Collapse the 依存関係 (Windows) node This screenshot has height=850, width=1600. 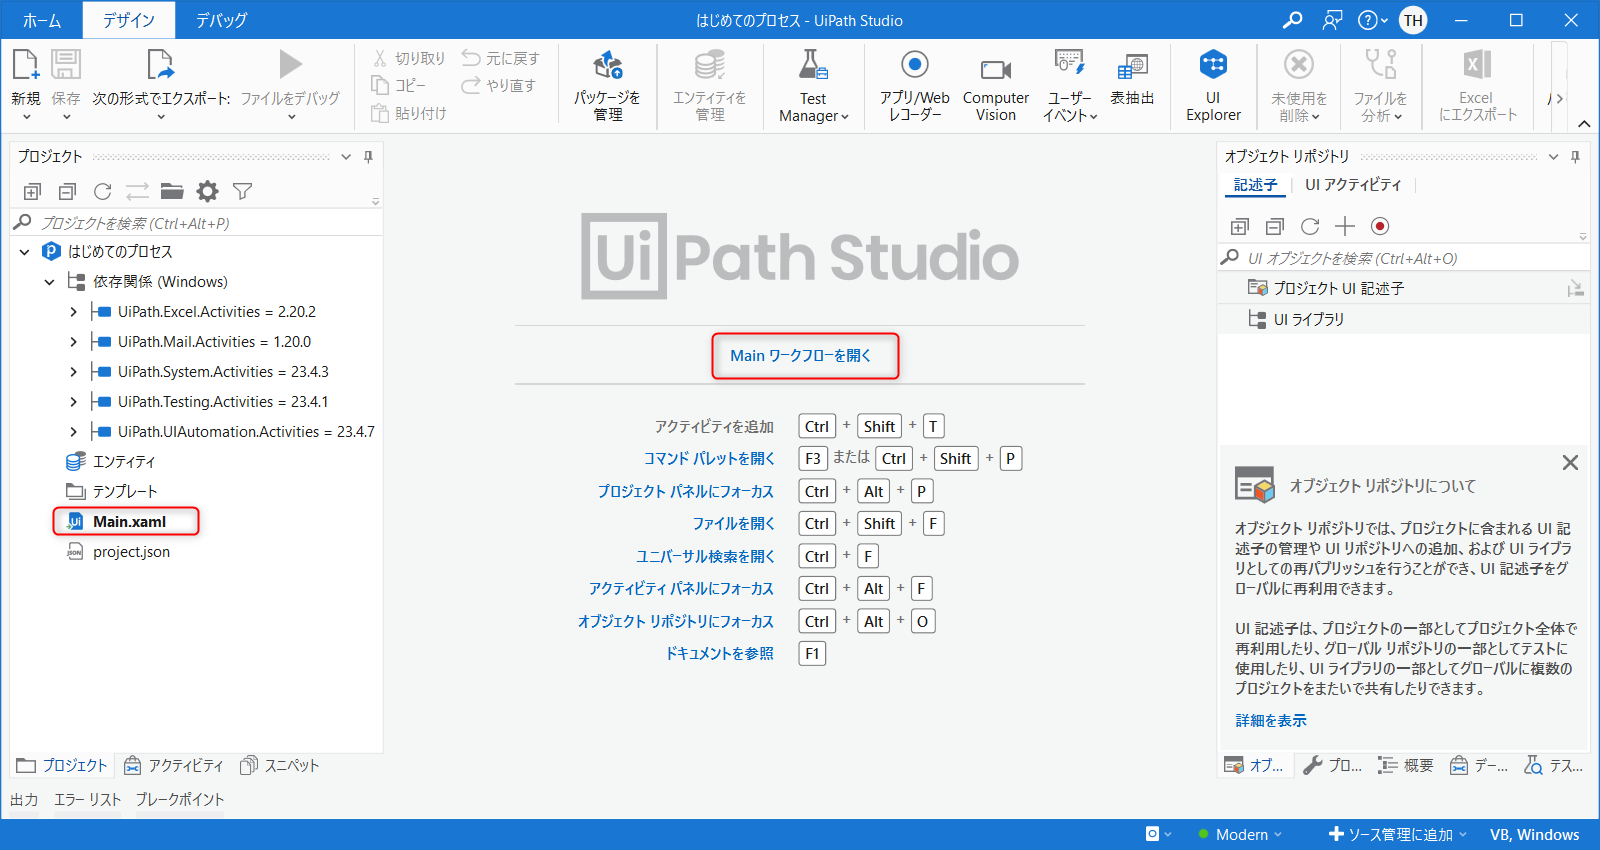point(49,282)
